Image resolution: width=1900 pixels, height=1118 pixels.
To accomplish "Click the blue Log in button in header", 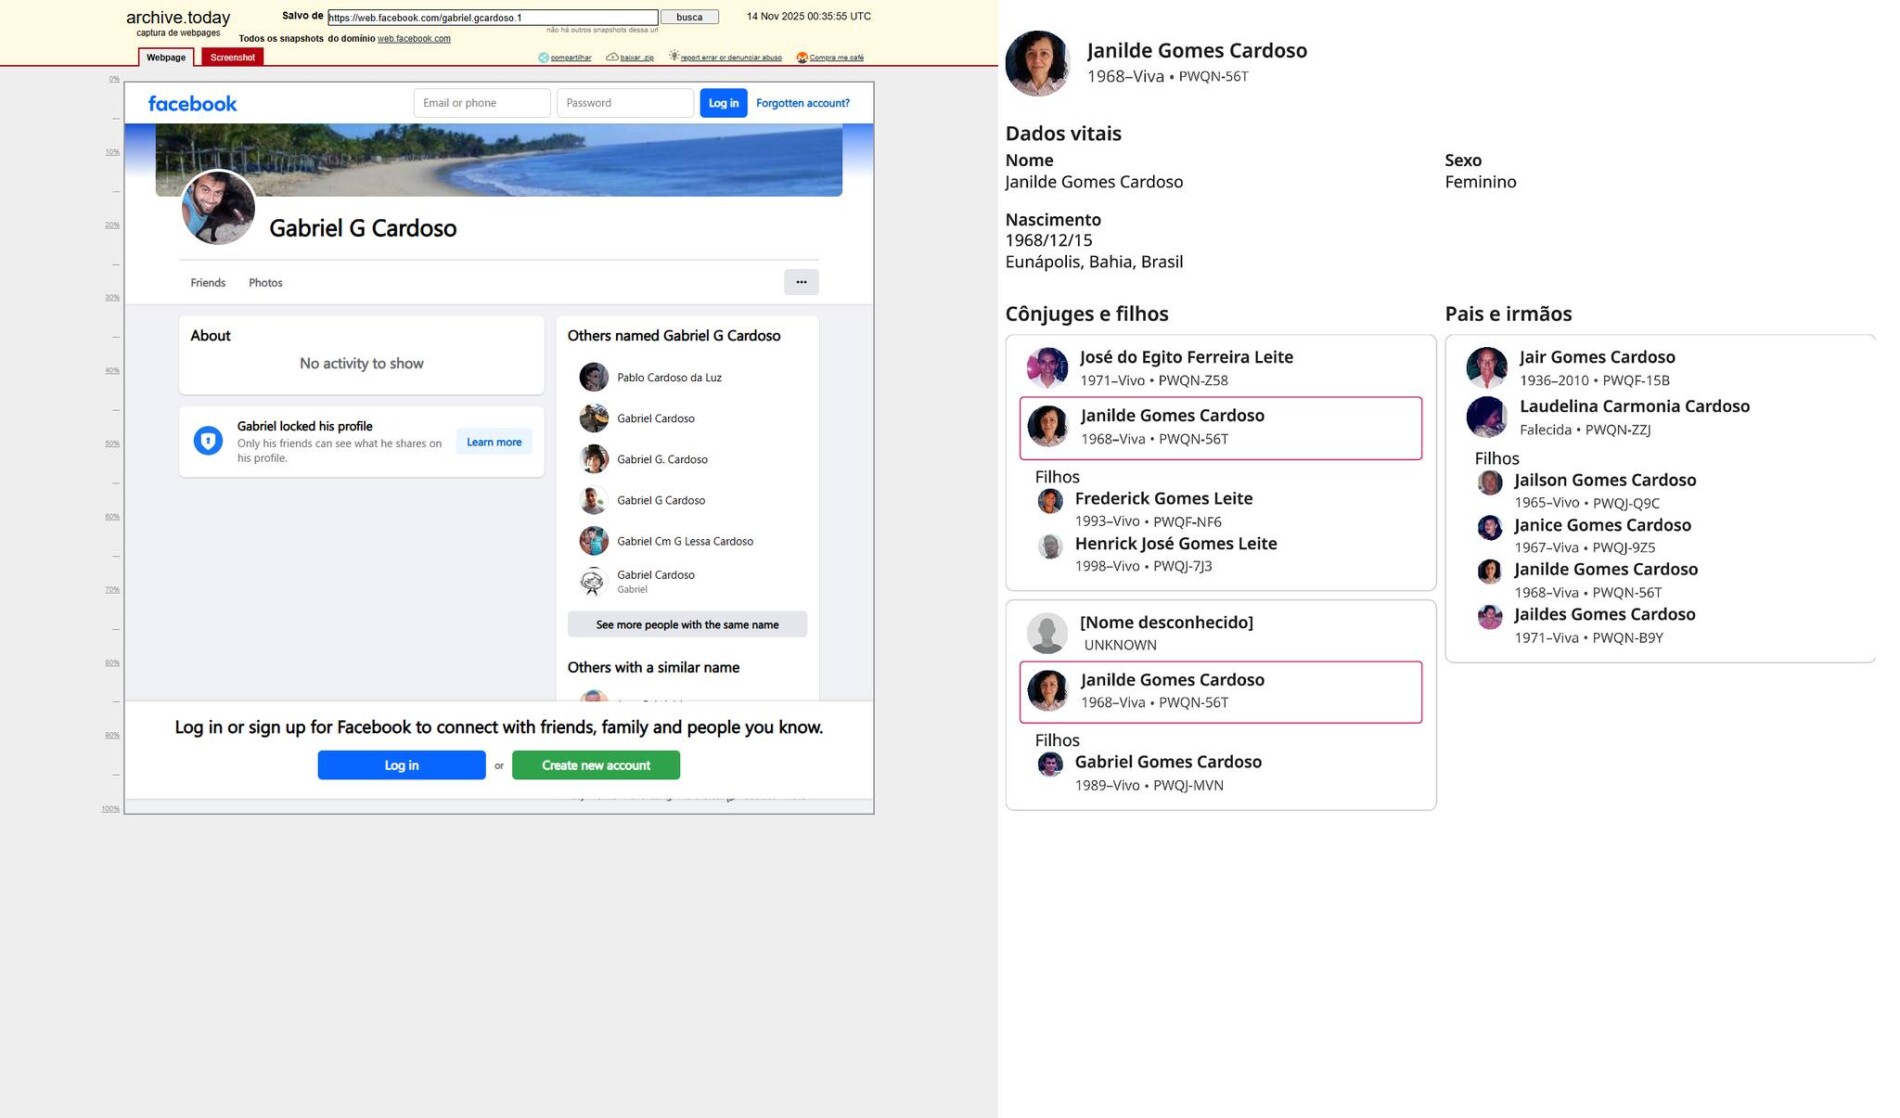I will pos(723,103).
